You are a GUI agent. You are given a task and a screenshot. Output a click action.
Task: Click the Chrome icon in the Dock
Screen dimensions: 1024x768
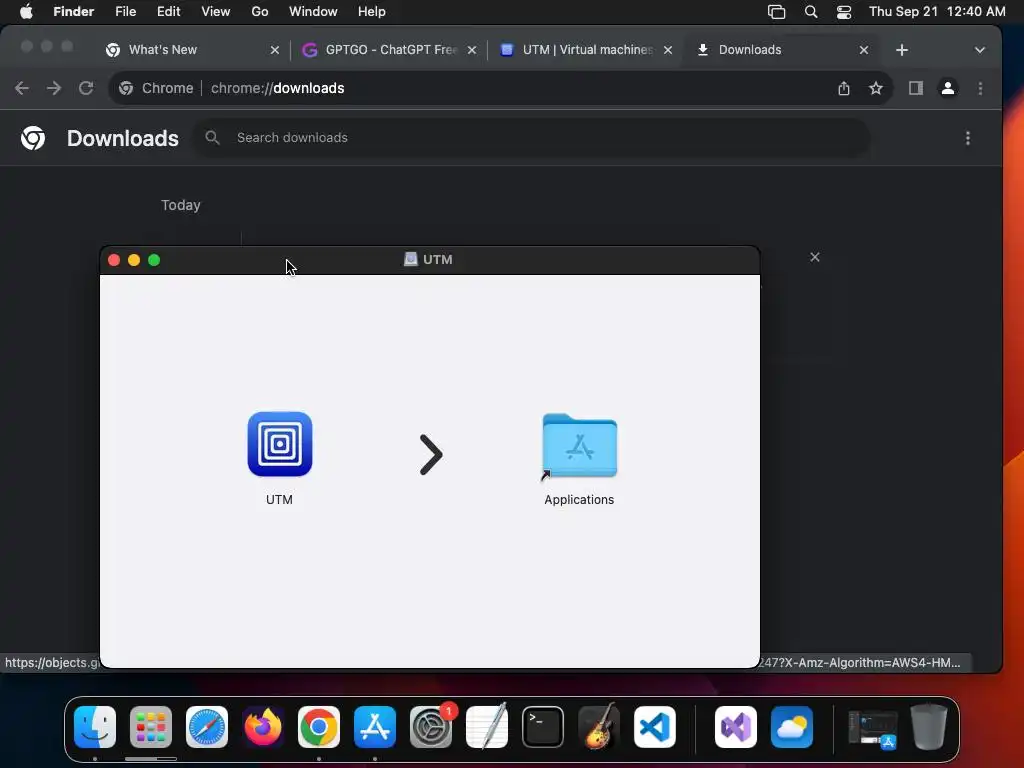[x=319, y=727]
